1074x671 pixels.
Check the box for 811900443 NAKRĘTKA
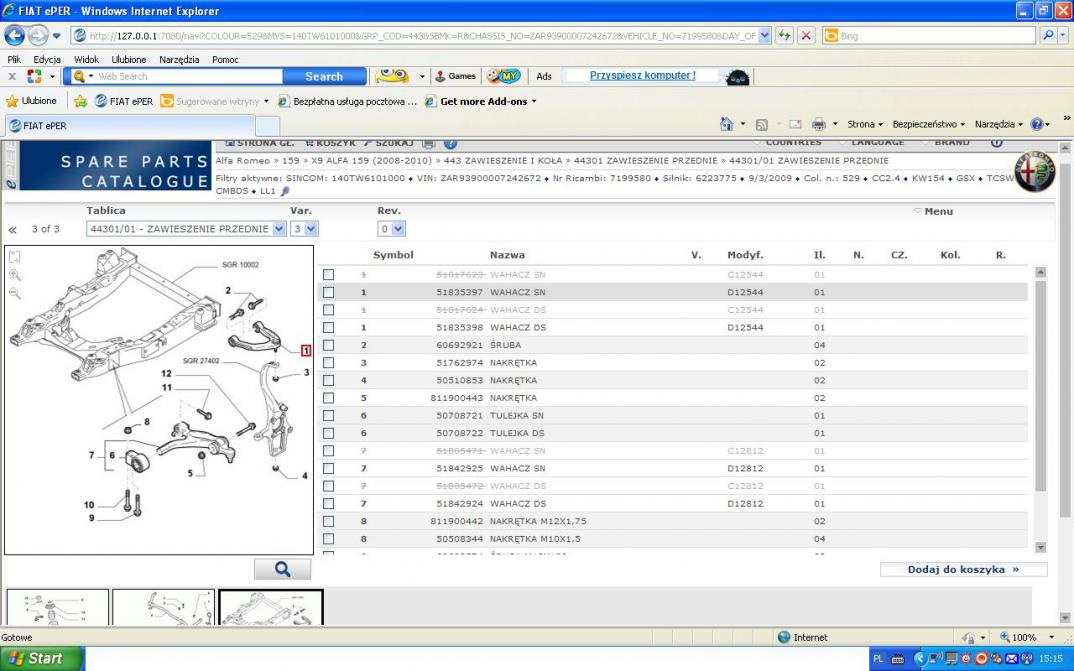[329, 398]
